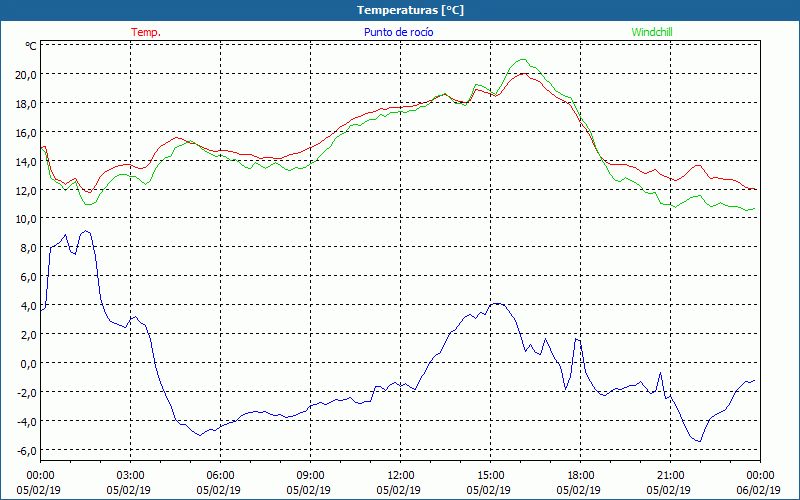Click the 15:00 time axis label
This screenshot has height=500, width=800.
(x=491, y=476)
